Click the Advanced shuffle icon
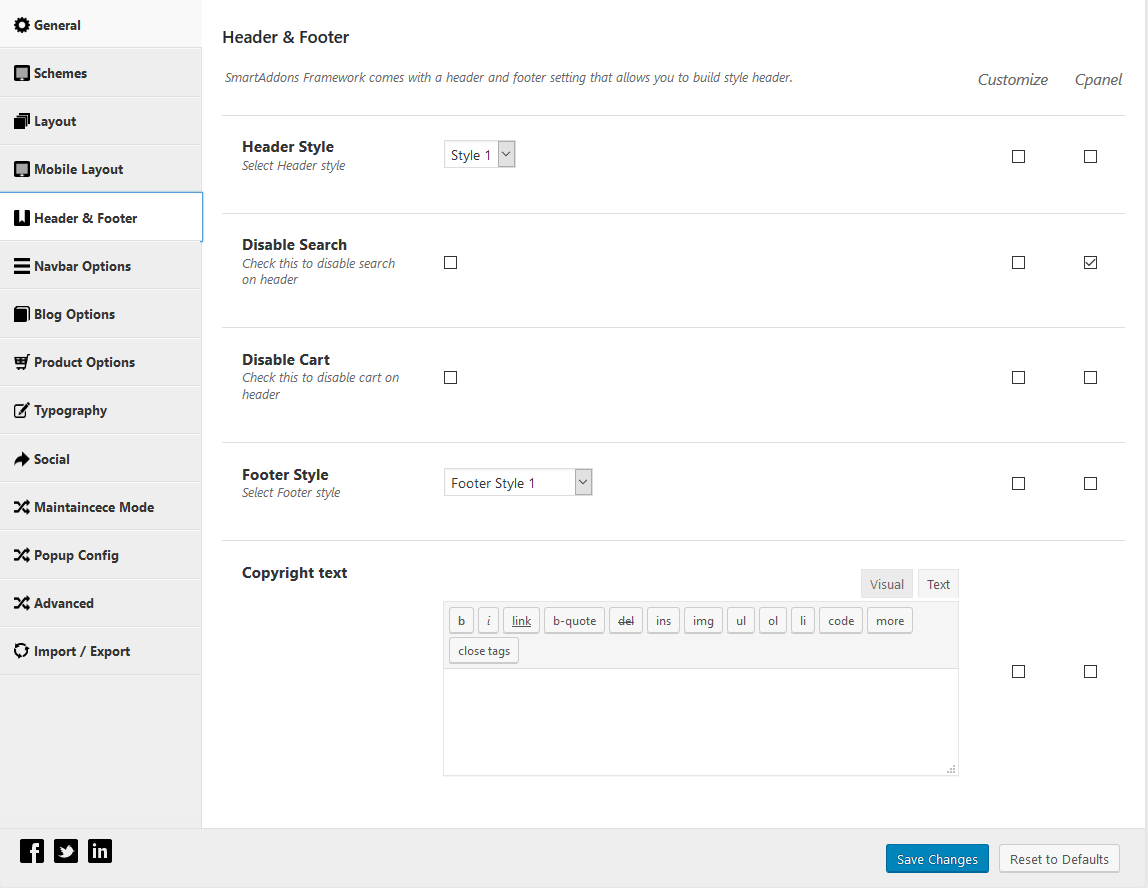Image resolution: width=1148 pixels, height=888 pixels. tap(22, 603)
